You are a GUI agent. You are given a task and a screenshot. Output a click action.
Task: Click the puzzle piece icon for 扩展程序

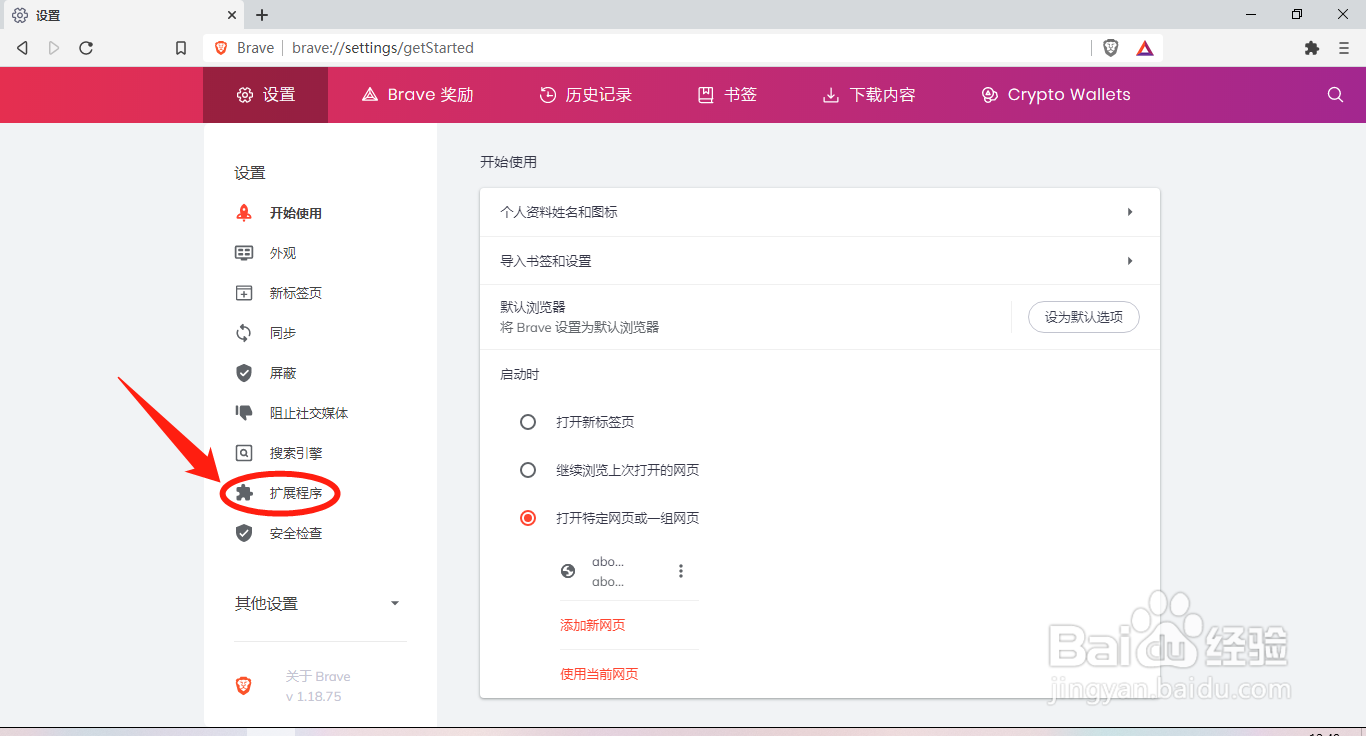click(244, 493)
